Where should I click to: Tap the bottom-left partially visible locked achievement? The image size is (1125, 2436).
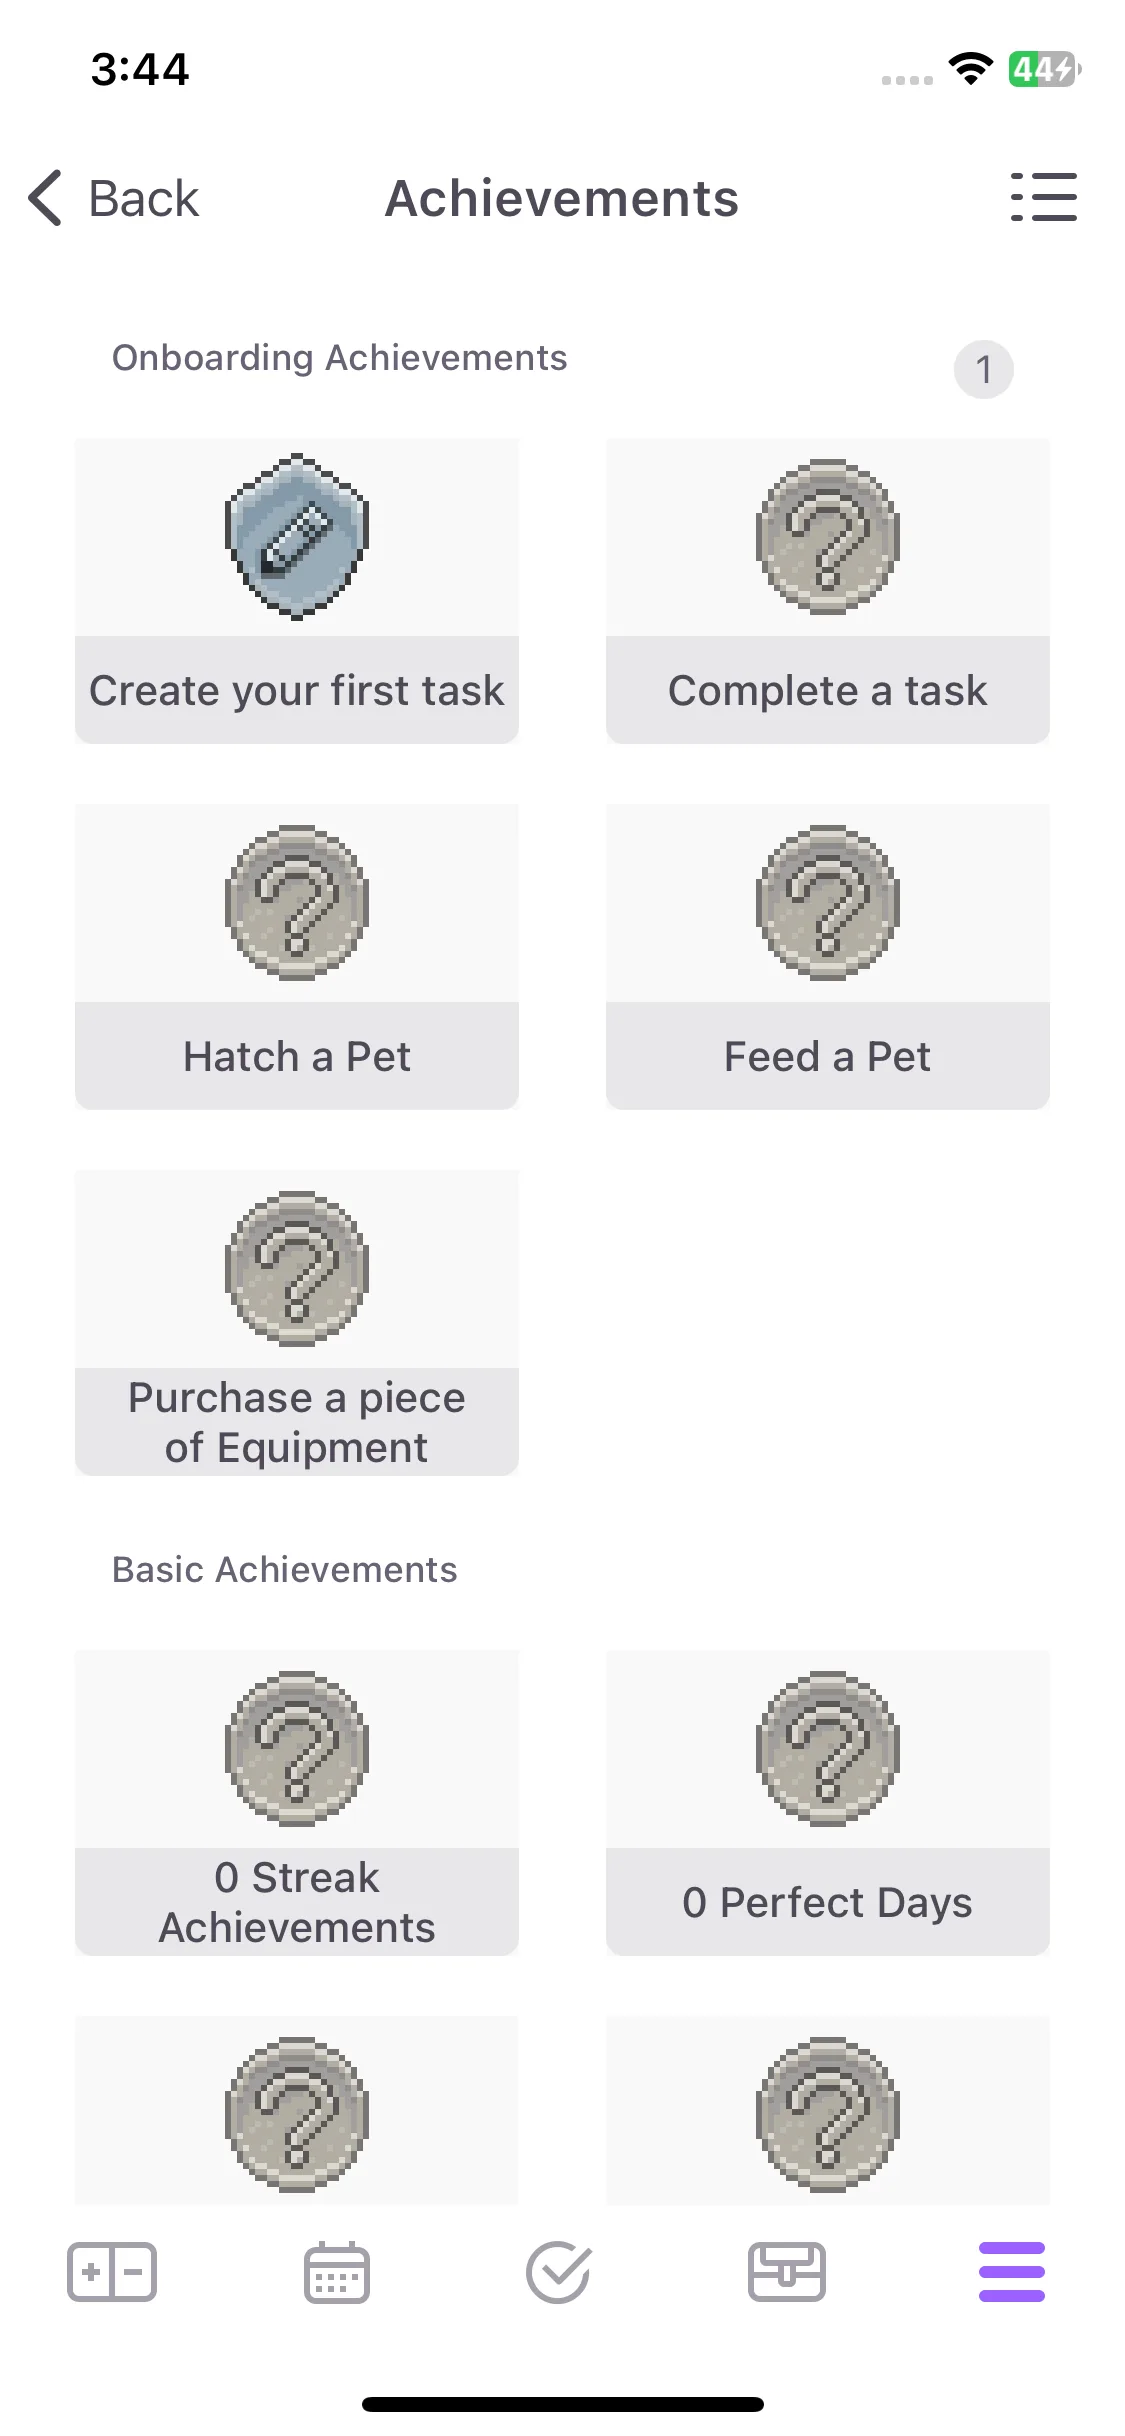297,2111
